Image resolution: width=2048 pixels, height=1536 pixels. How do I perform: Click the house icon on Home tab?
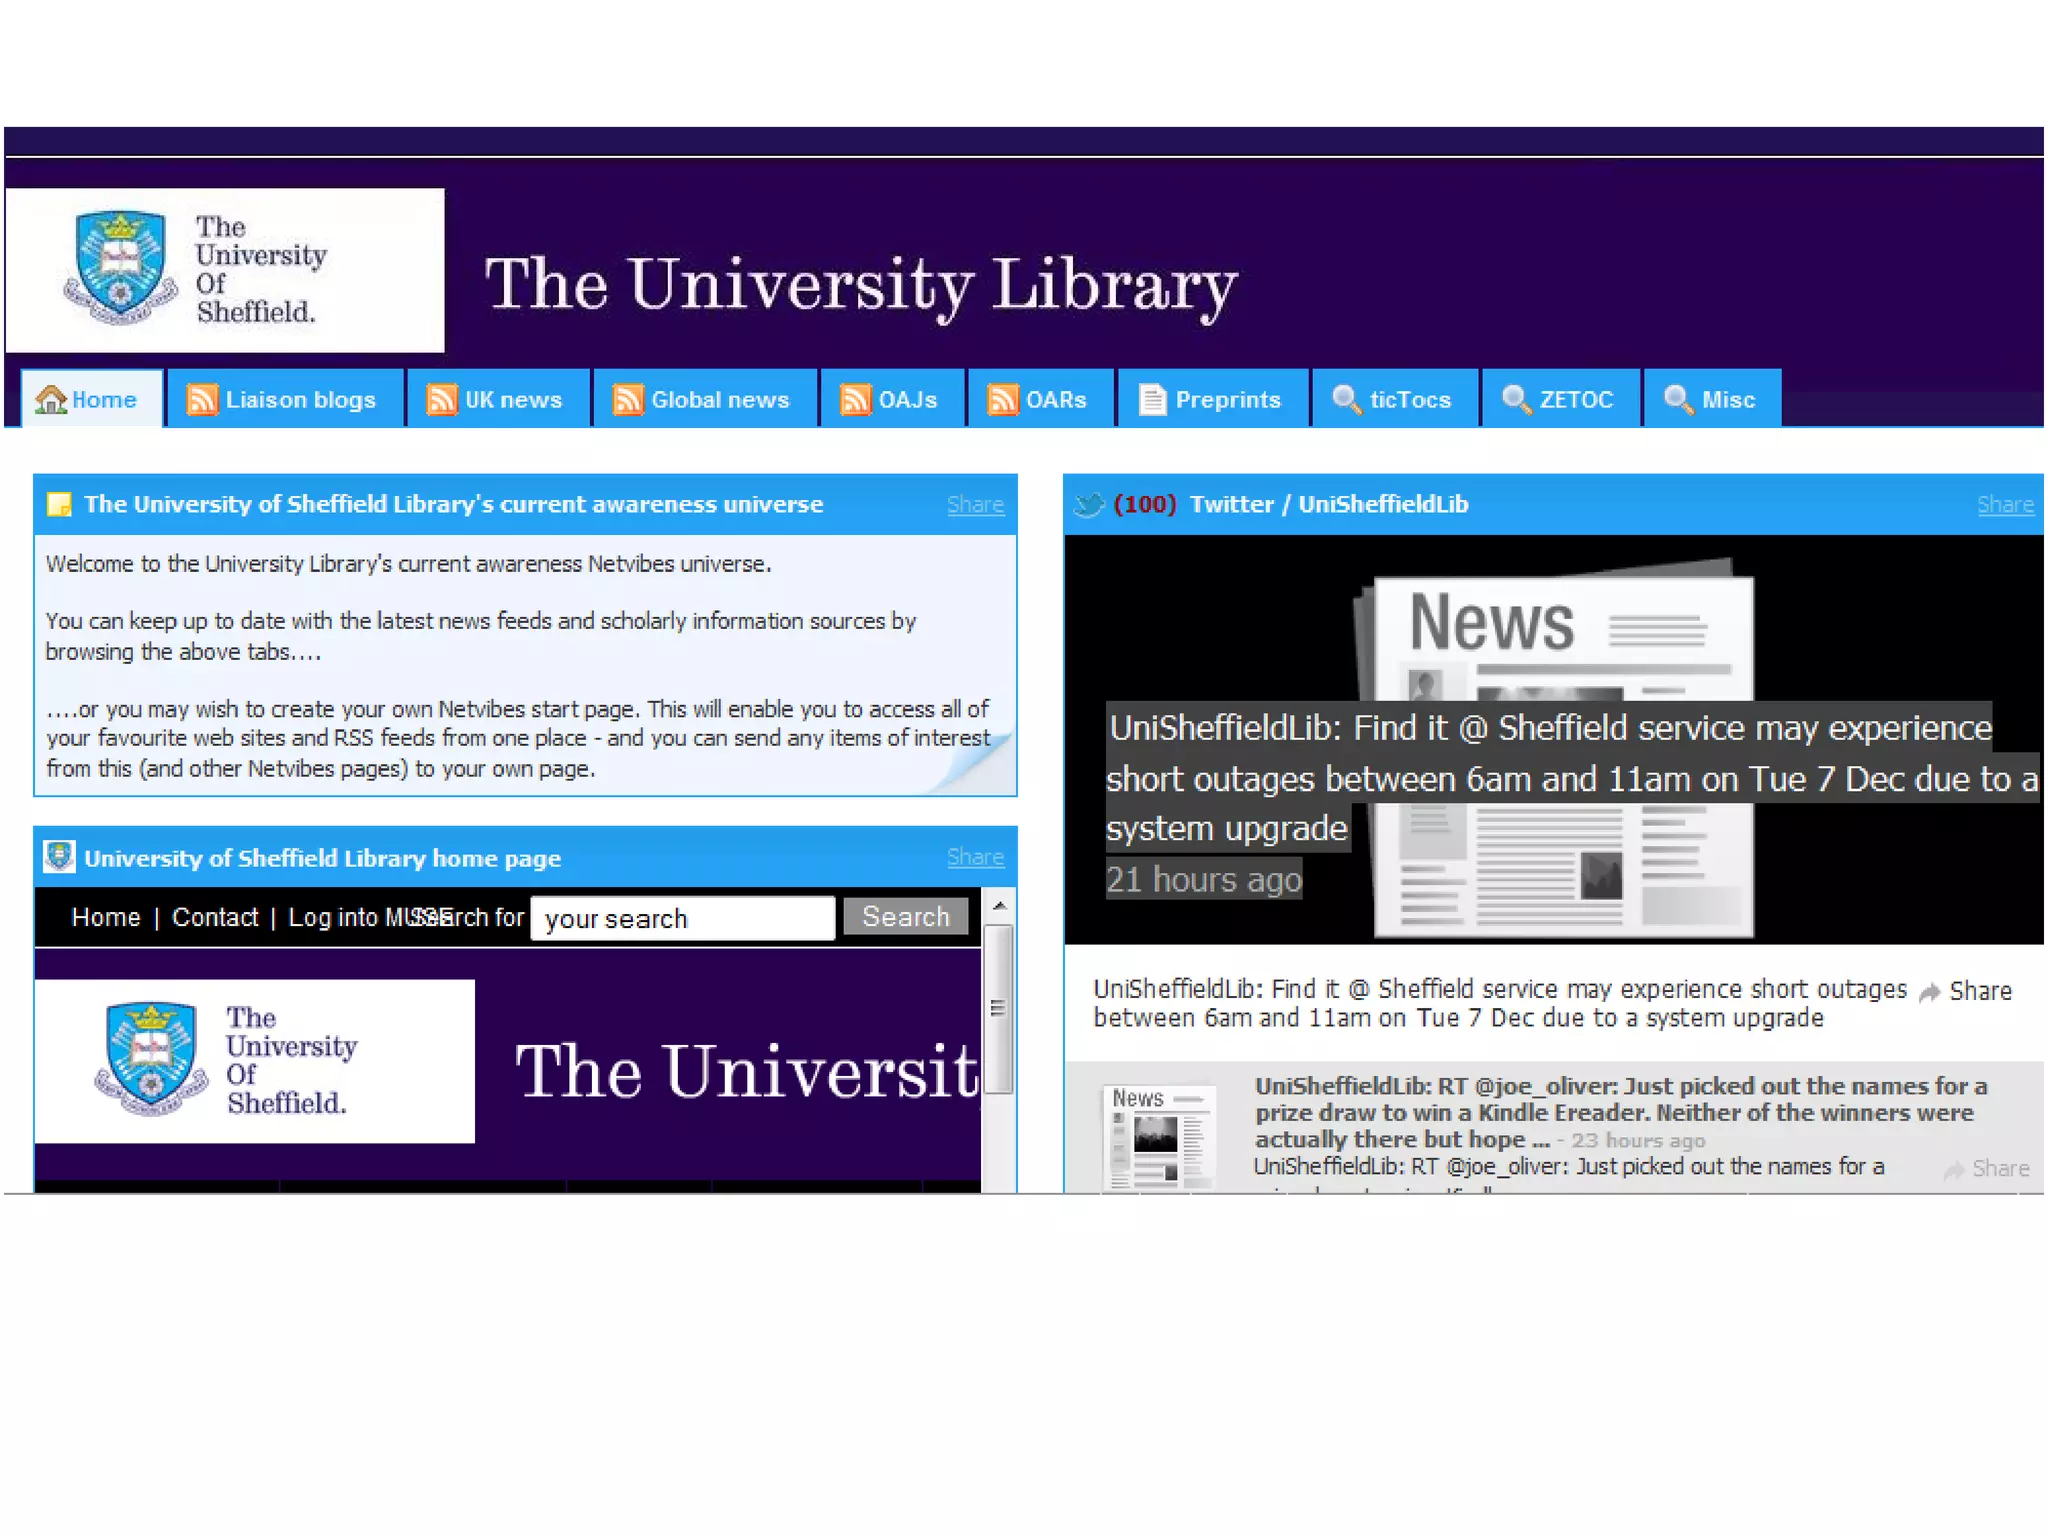(x=50, y=400)
